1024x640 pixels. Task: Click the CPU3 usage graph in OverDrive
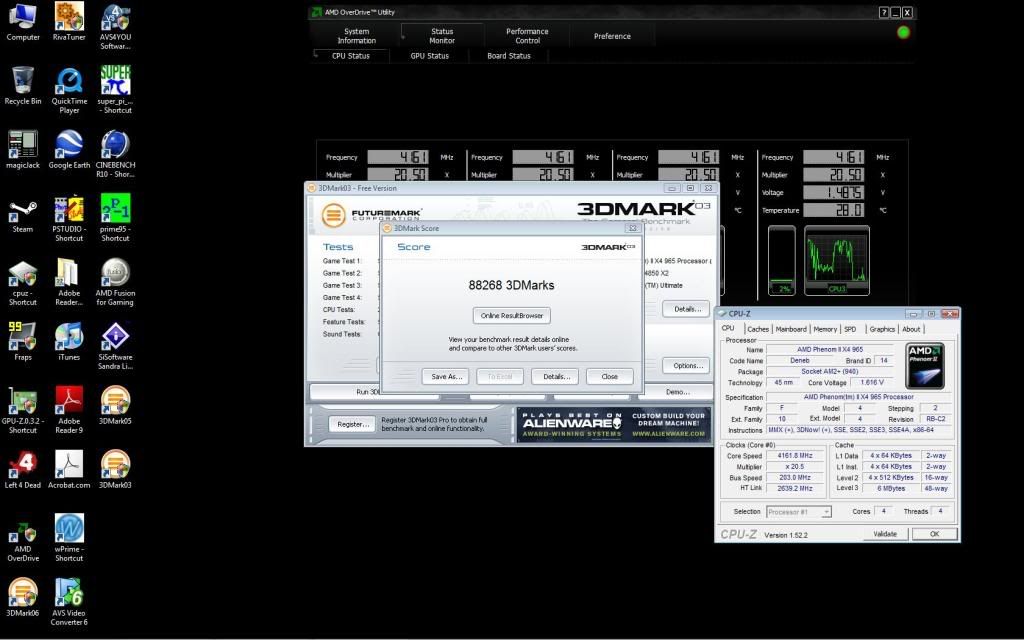(x=837, y=260)
